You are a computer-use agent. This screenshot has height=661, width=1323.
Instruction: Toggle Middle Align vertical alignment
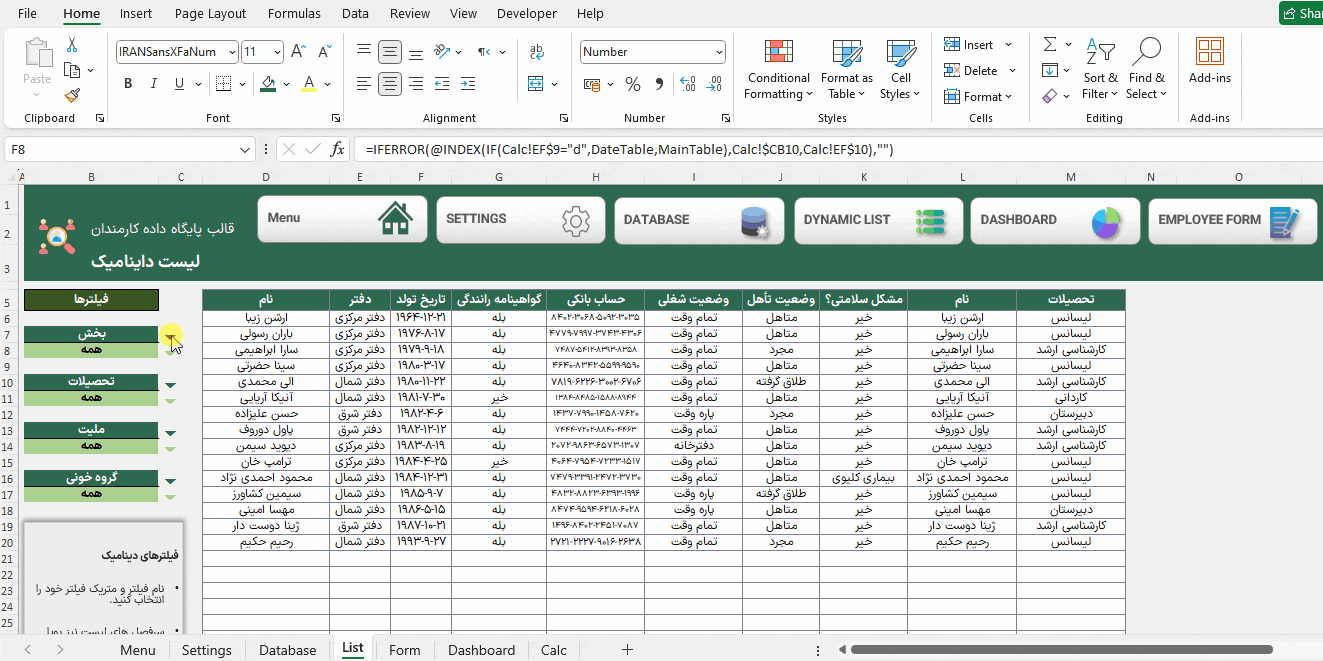tap(389, 52)
